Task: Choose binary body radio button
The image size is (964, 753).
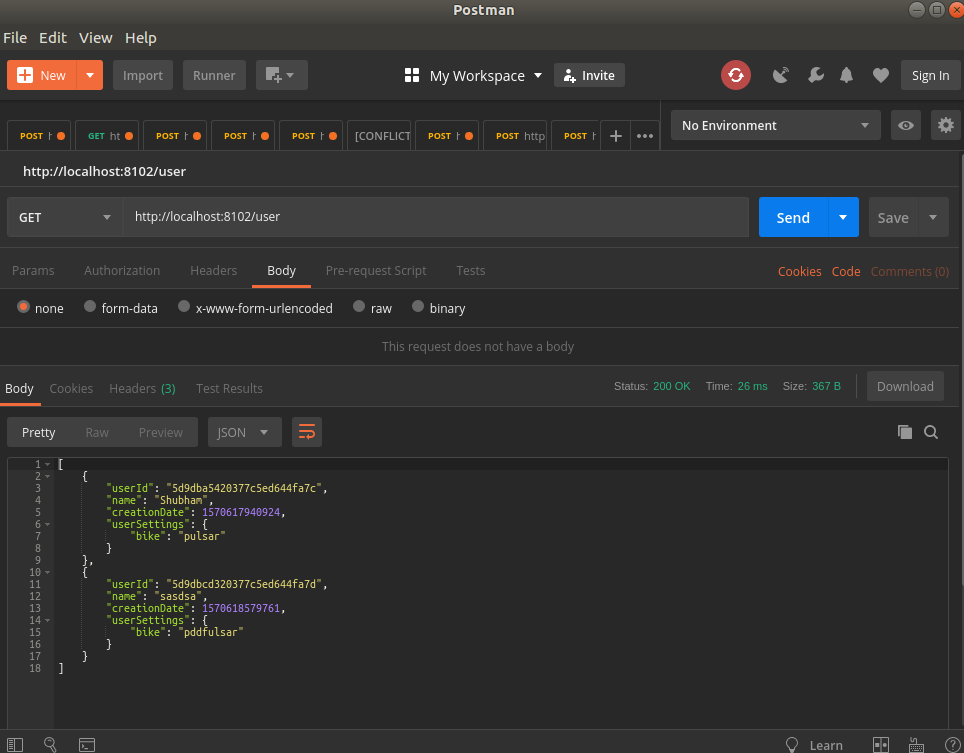Action: point(418,308)
